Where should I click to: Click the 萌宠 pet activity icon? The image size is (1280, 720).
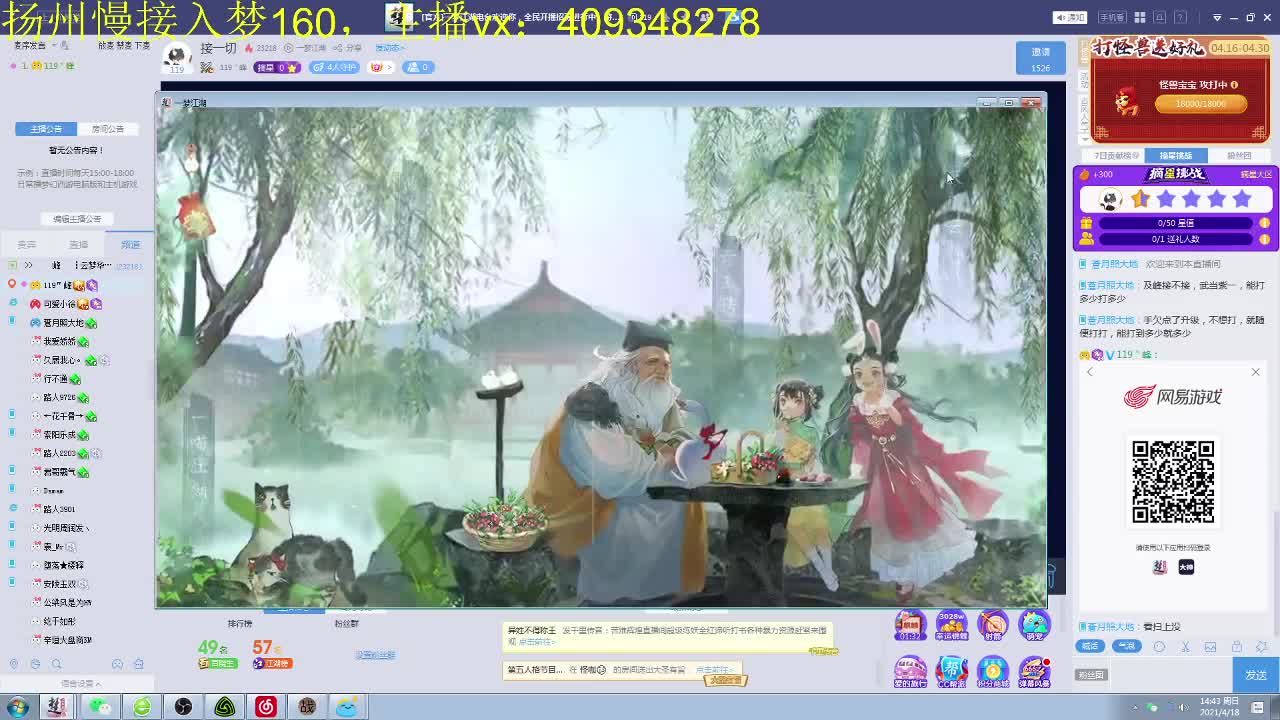point(1034,625)
